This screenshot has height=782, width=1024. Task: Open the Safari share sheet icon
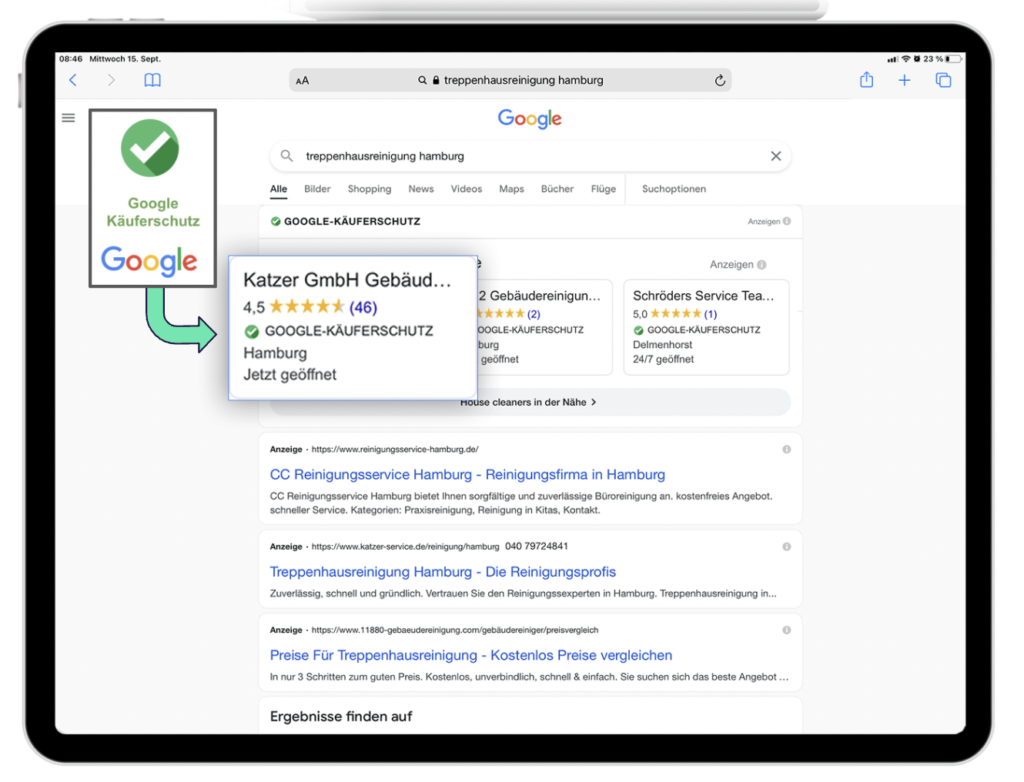[x=866, y=81]
